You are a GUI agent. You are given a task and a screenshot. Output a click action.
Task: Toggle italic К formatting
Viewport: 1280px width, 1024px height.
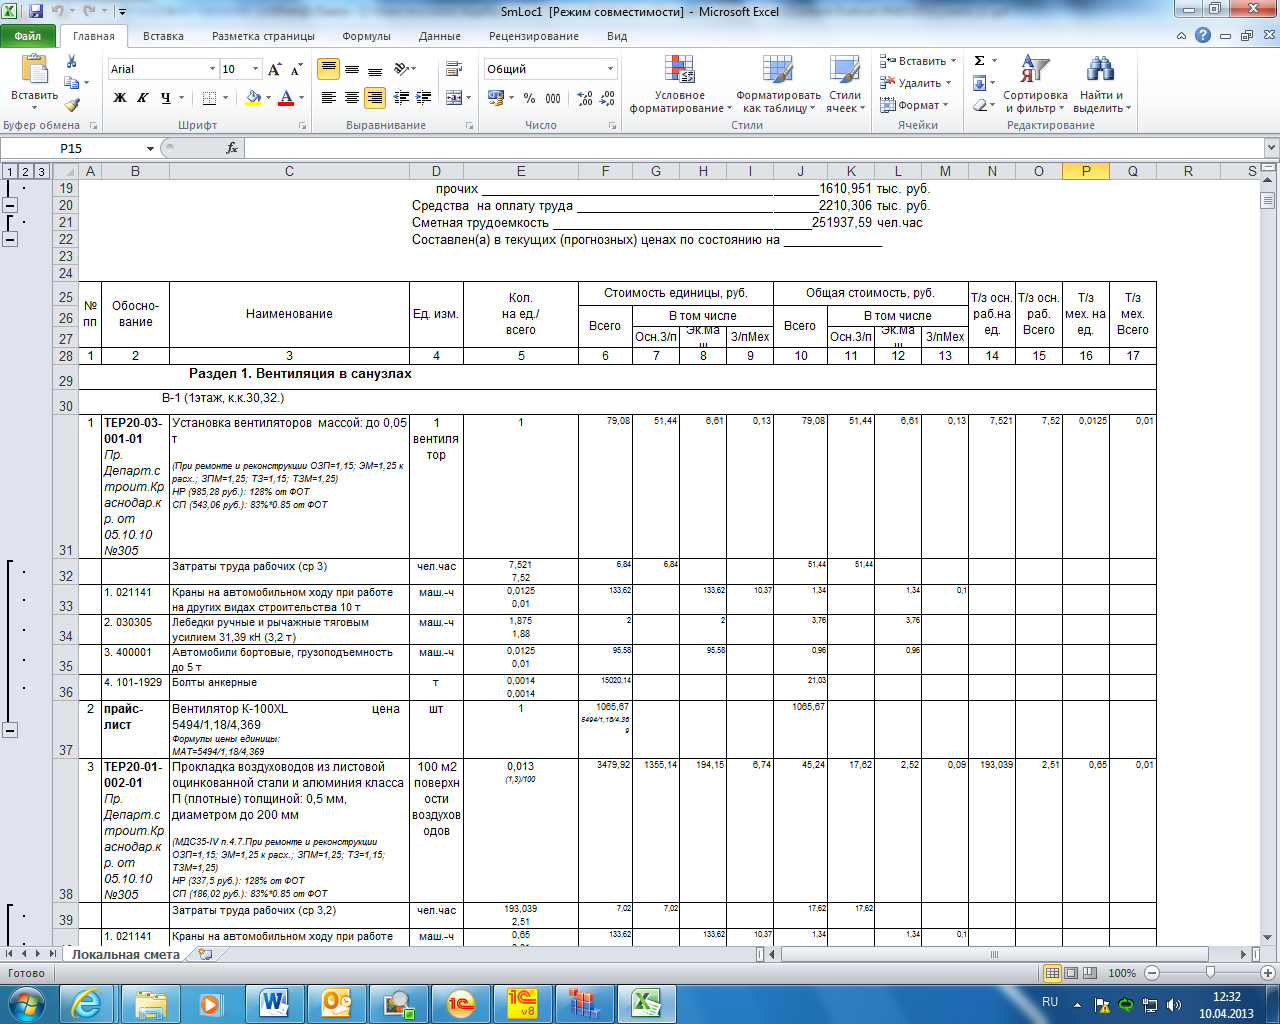(143, 98)
